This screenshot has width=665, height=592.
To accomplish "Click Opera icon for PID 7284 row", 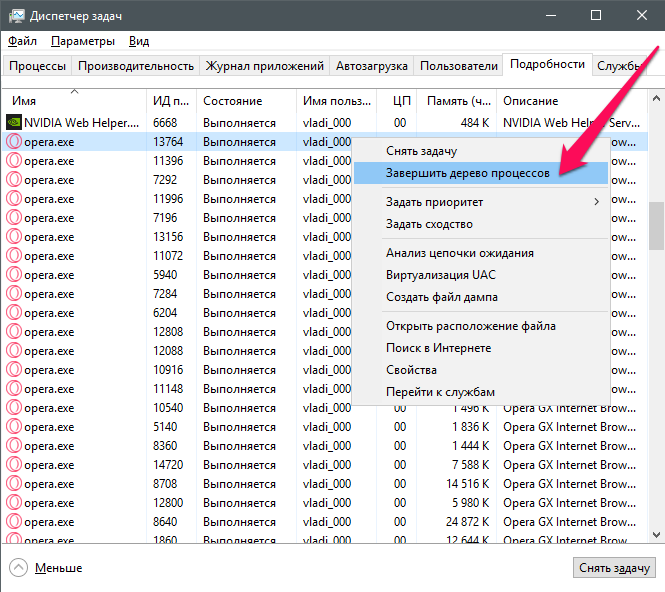I will coord(14,293).
